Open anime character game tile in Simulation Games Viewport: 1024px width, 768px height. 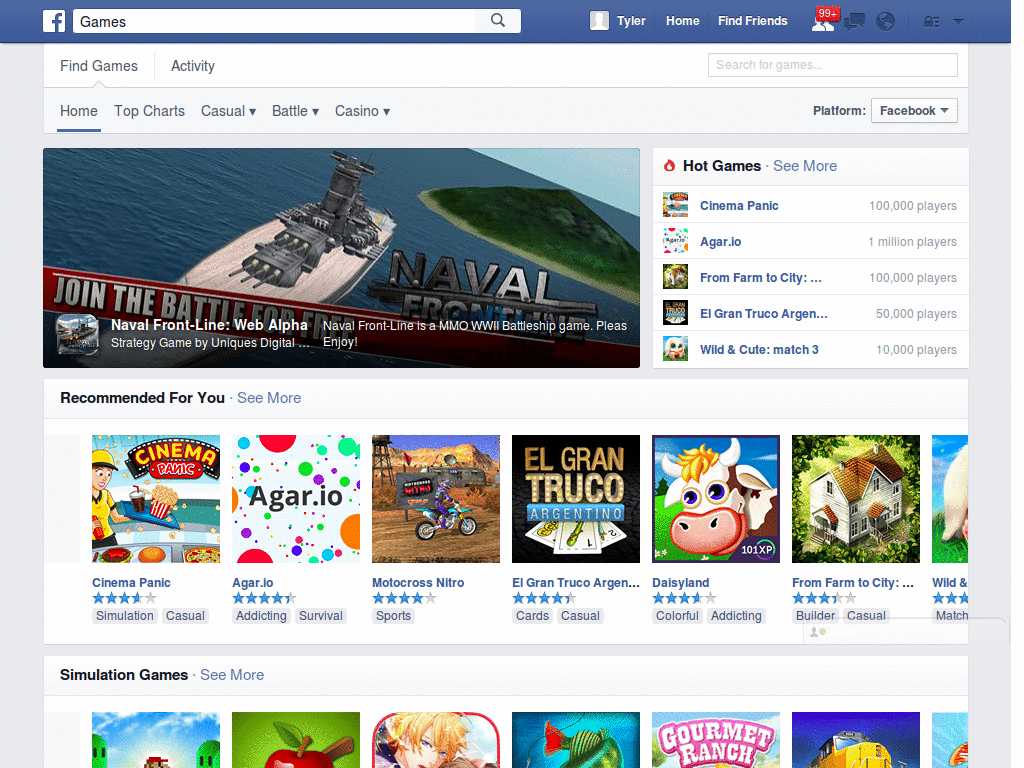pos(436,740)
